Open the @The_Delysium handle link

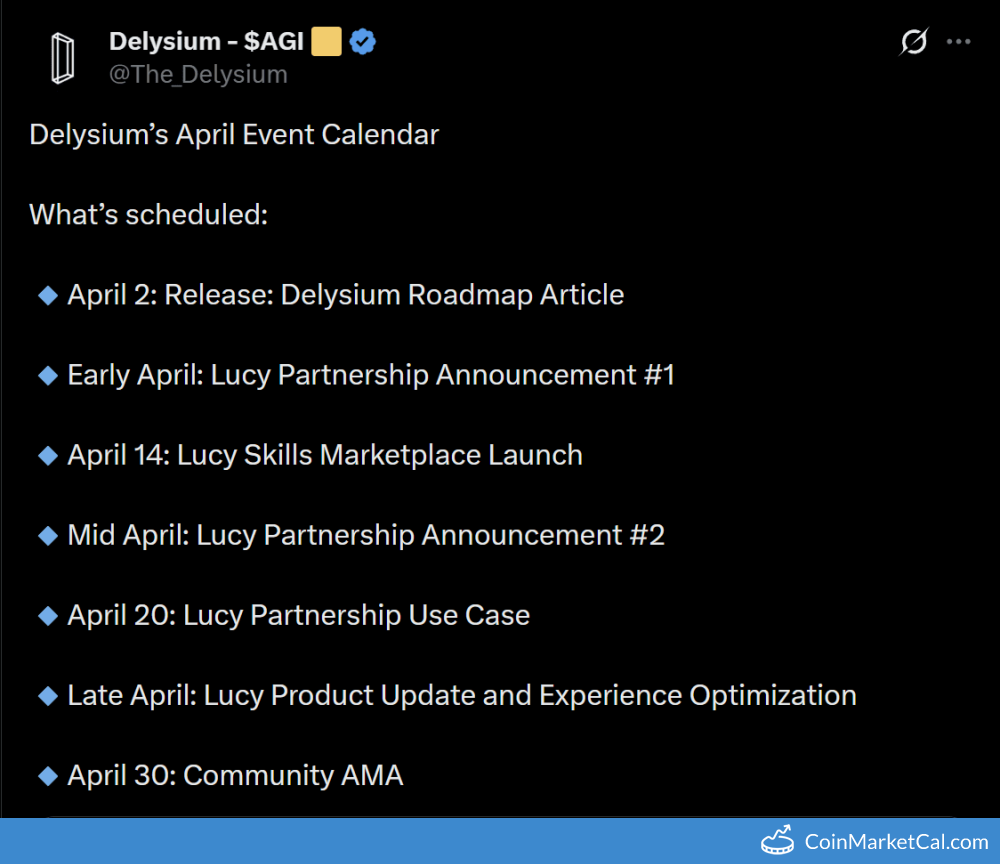pyautogui.click(x=198, y=75)
